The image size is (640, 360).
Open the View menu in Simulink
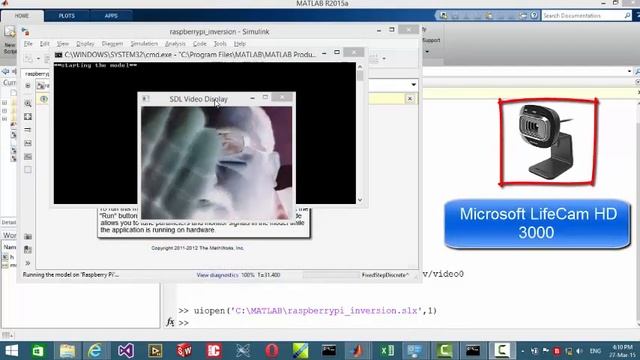click(62, 44)
